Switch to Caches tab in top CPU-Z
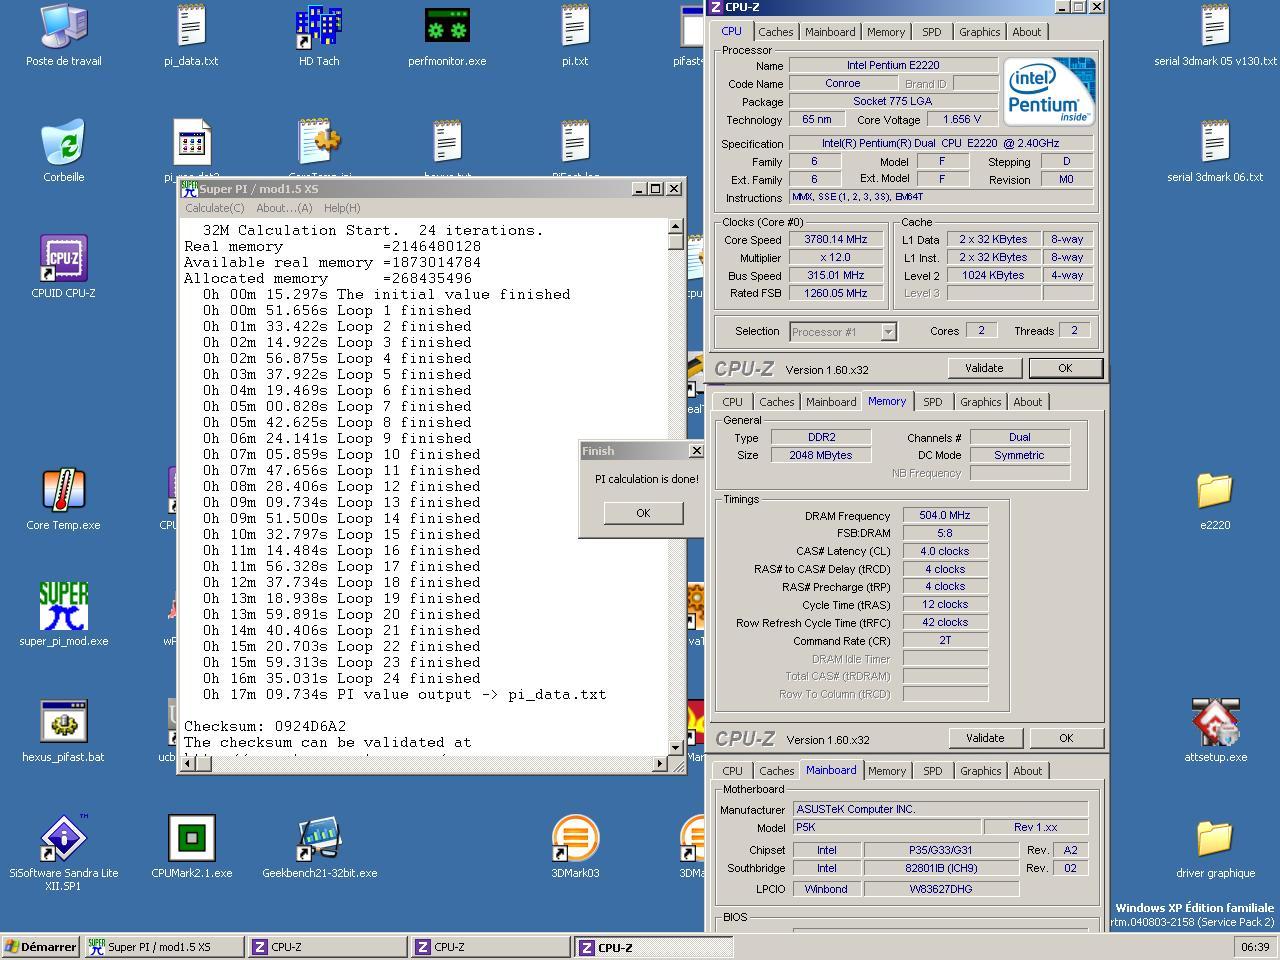Image resolution: width=1280 pixels, height=960 pixels. (x=775, y=32)
